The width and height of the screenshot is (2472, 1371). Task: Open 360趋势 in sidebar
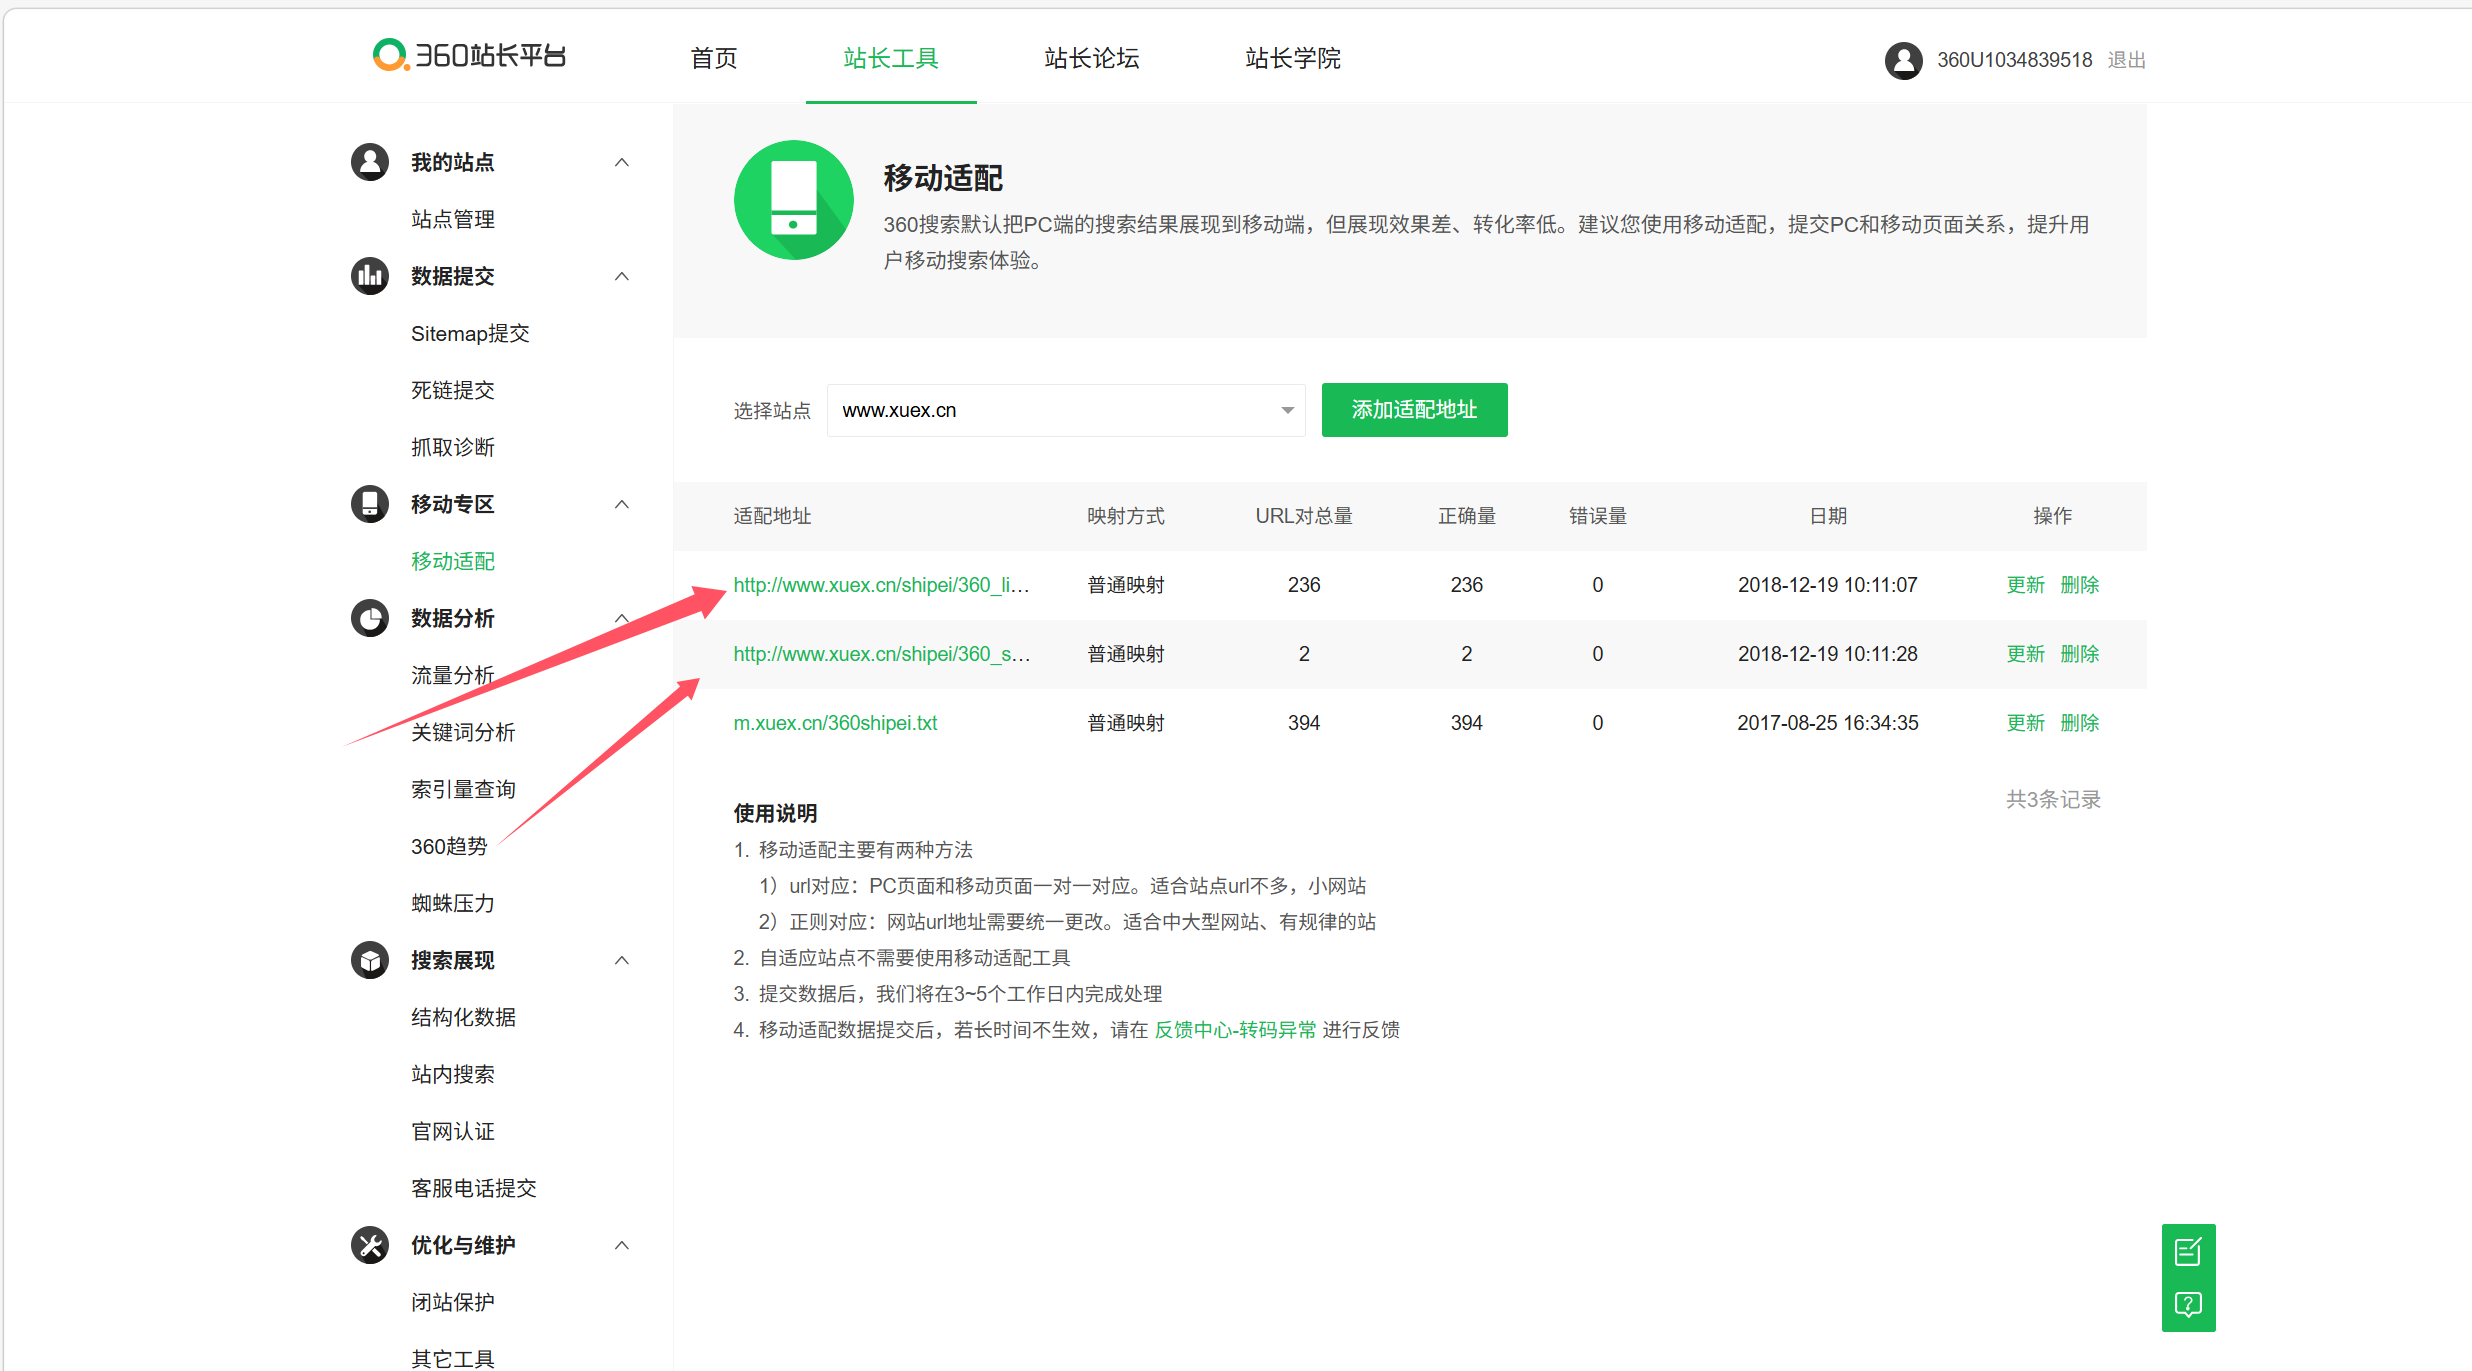[449, 846]
